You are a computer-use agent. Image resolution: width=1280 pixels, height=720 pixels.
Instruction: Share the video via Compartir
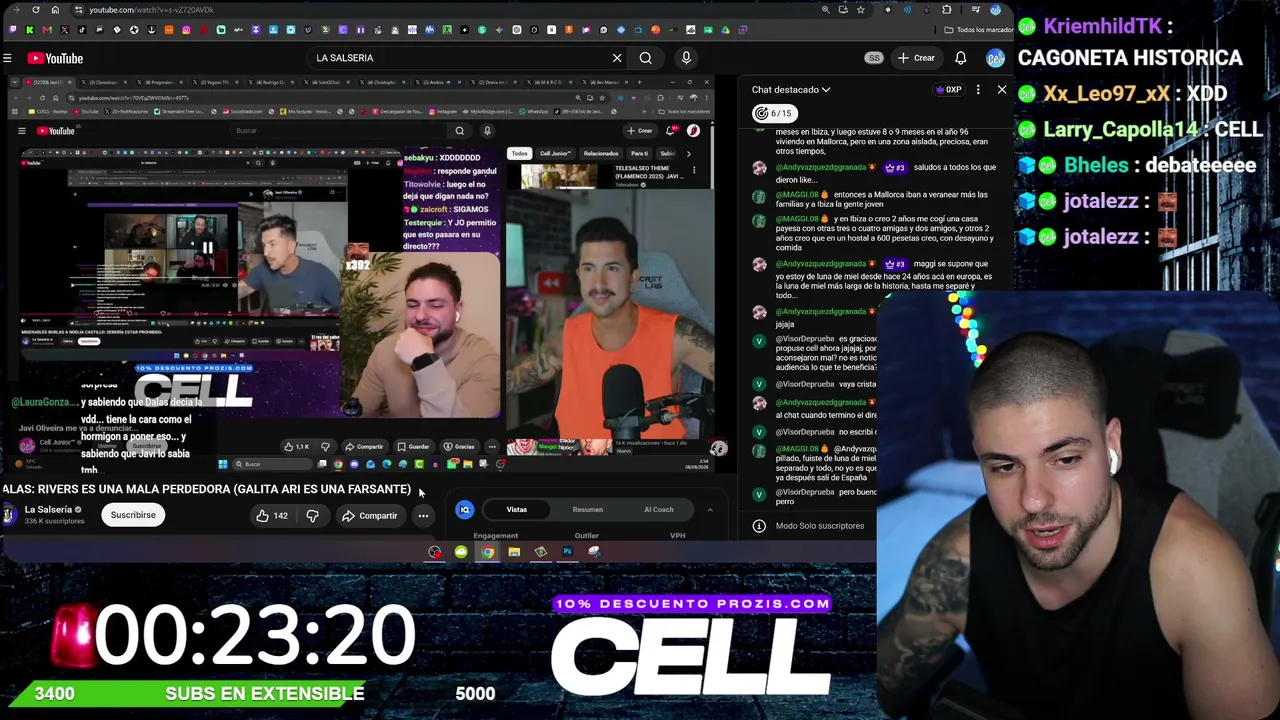(x=370, y=516)
